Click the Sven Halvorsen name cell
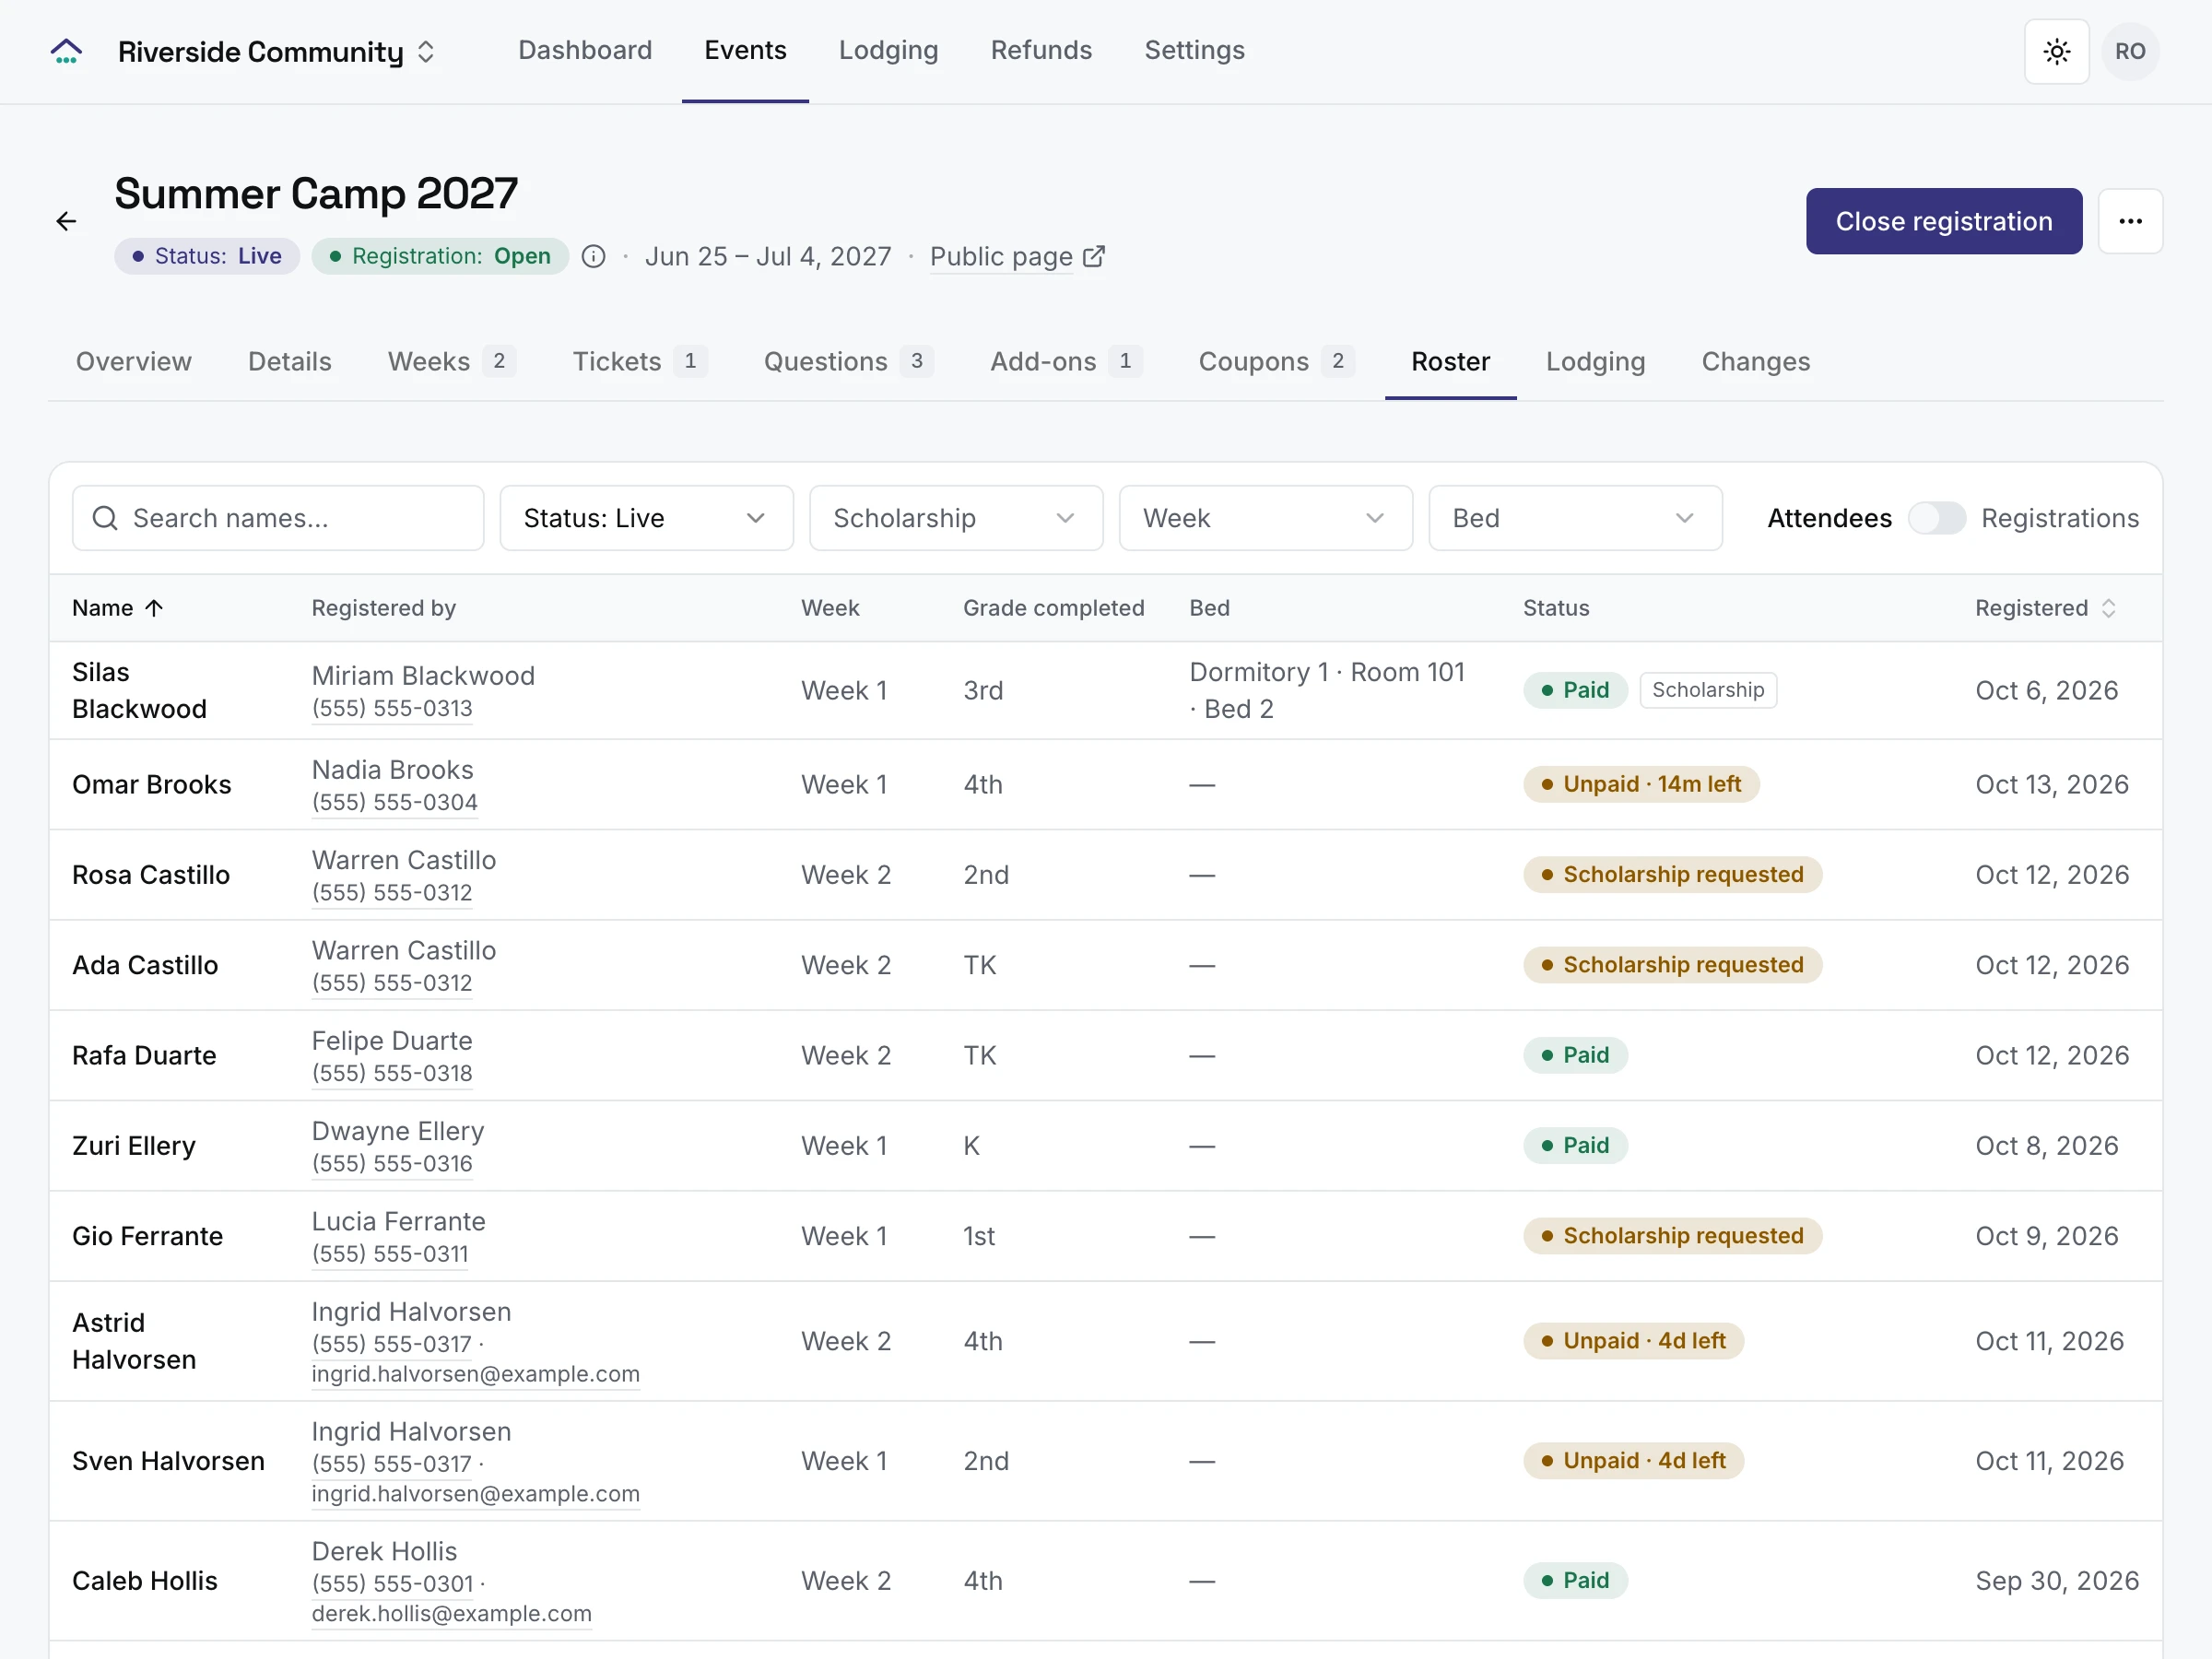Image resolution: width=2212 pixels, height=1659 pixels. point(168,1461)
